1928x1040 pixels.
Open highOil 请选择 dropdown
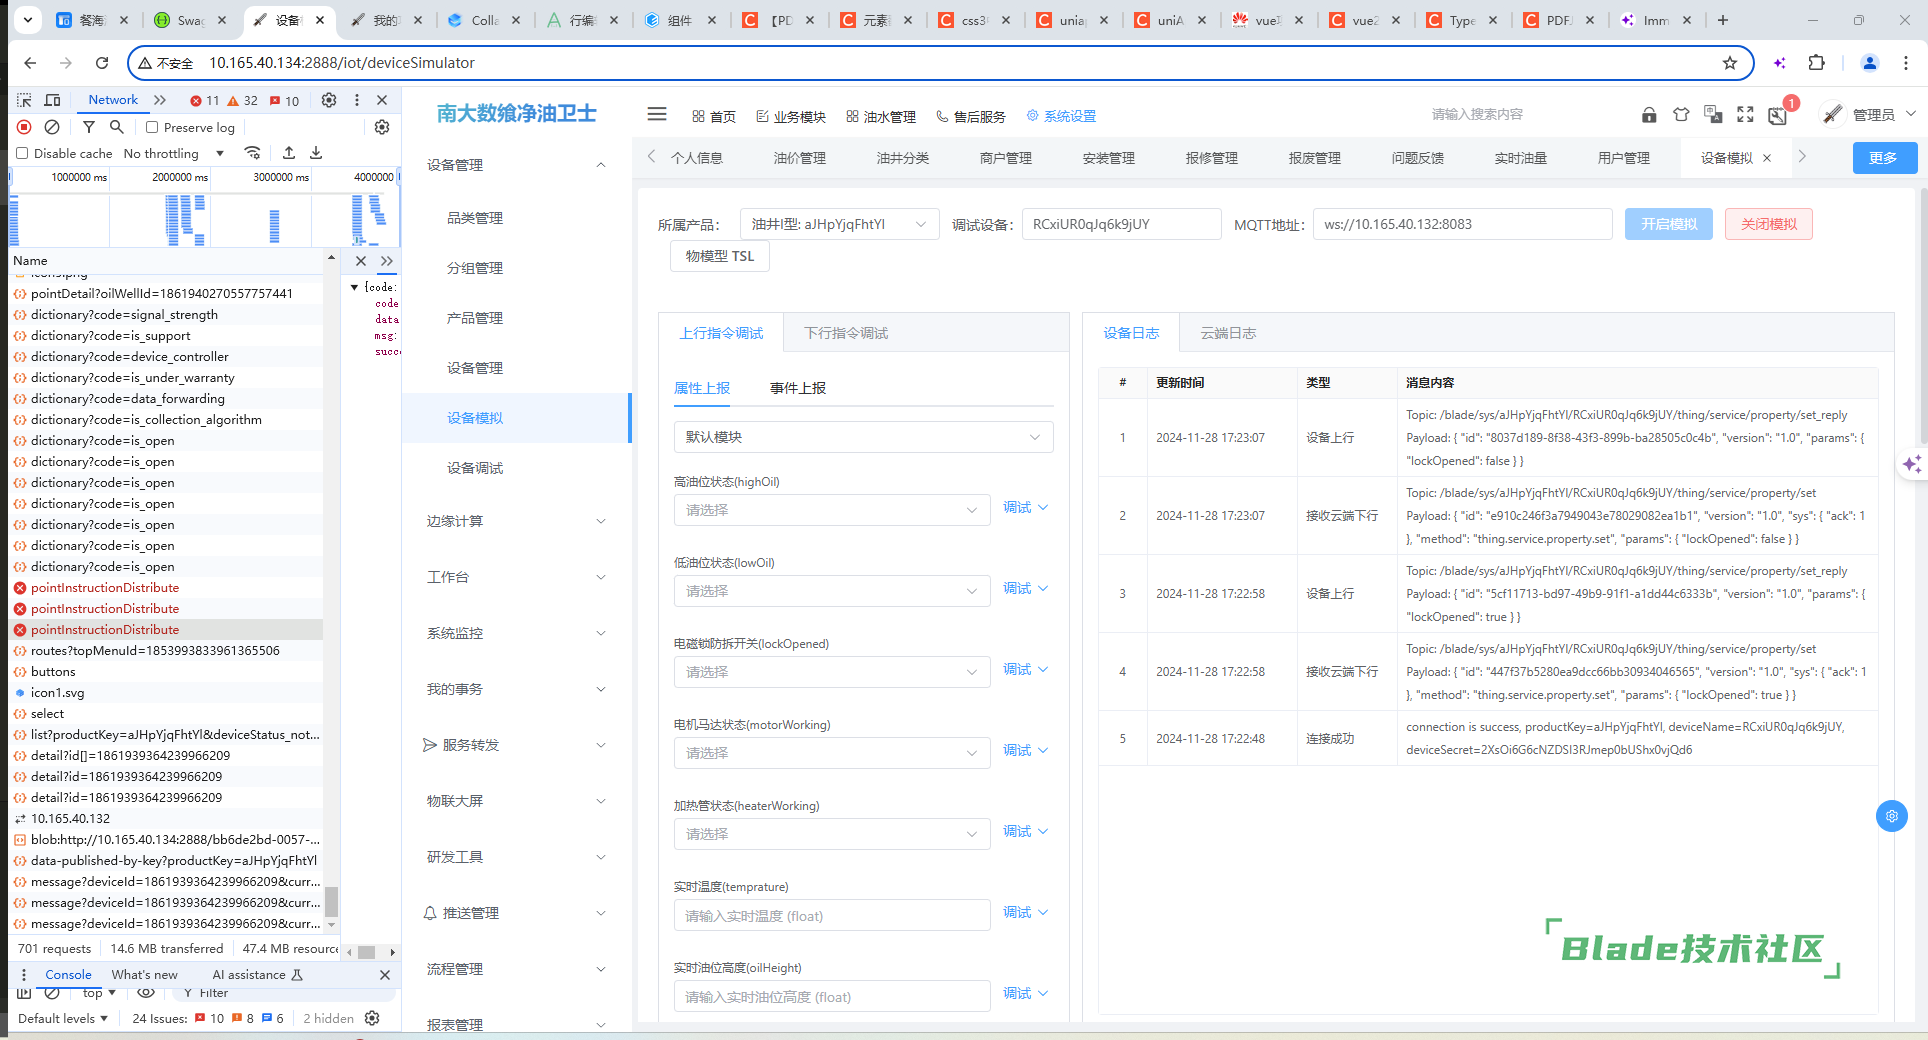832,510
